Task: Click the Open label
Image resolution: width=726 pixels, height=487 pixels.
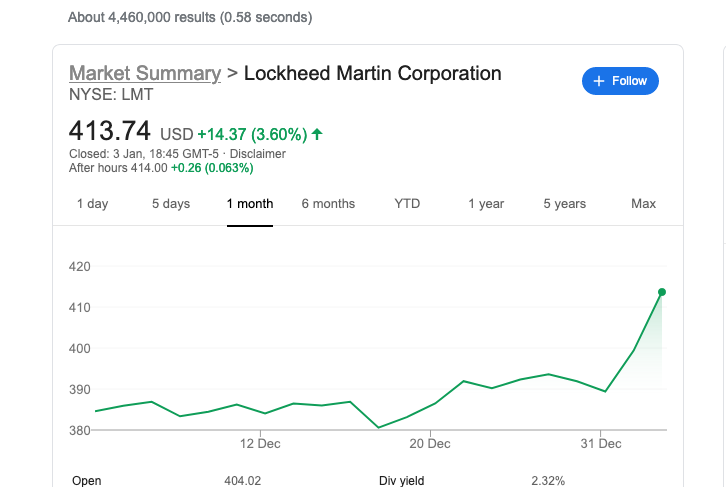Action: point(87,481)
